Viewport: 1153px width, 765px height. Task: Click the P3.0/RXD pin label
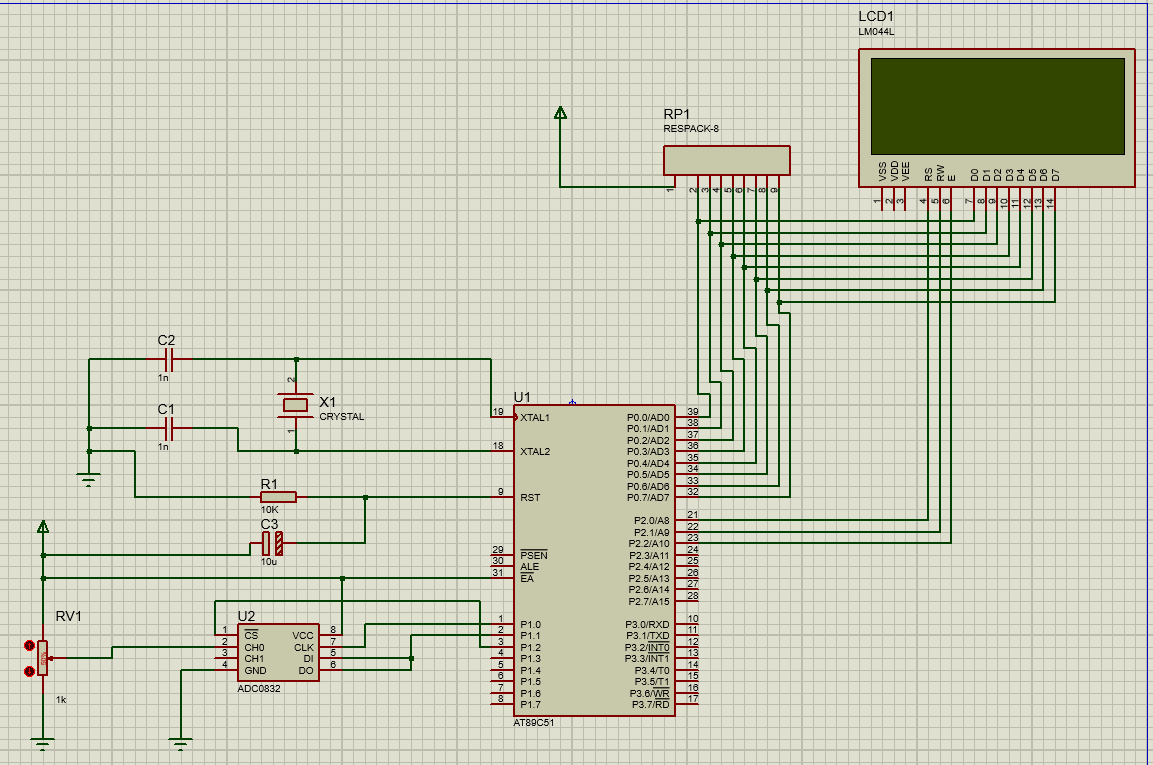tap(647, 625)
